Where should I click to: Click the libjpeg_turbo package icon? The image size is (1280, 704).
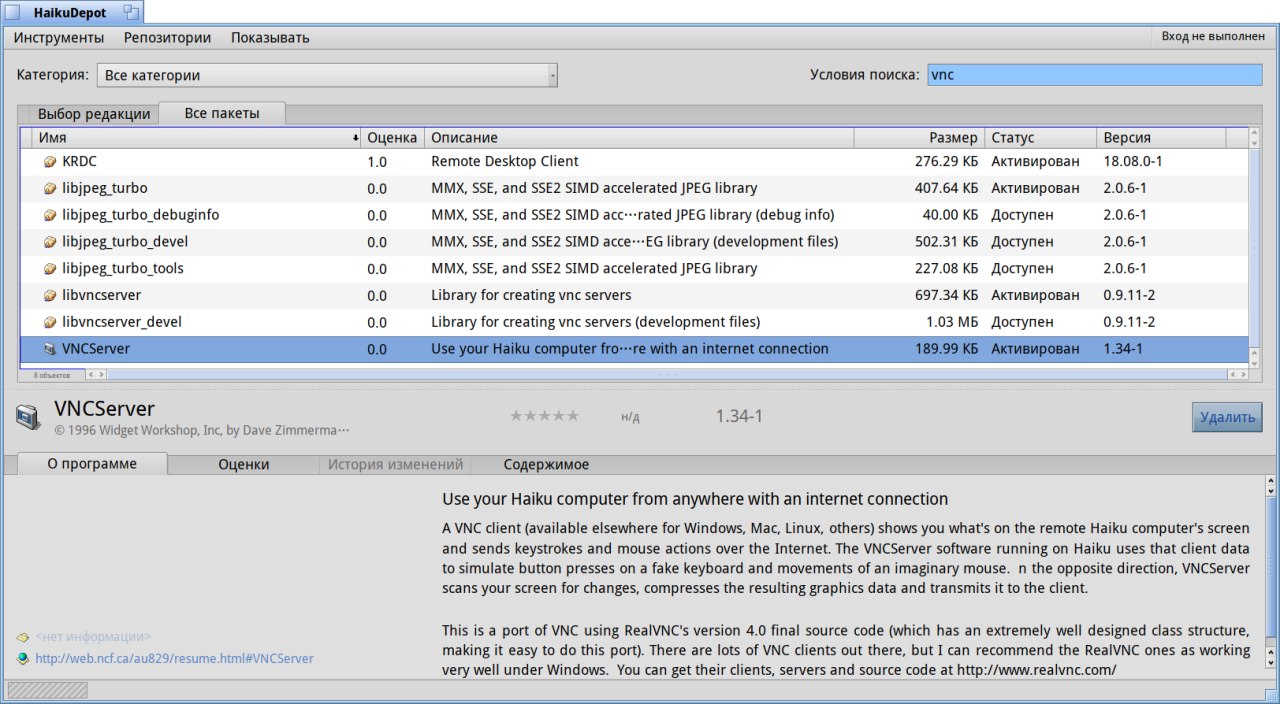click(x=49, y=188)
